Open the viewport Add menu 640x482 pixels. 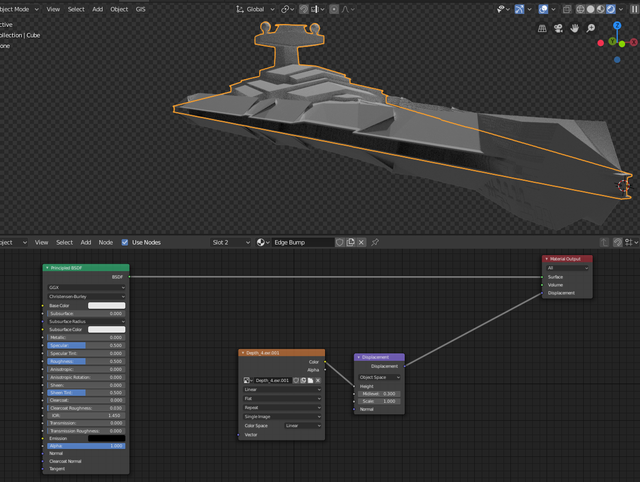point(98,9)
